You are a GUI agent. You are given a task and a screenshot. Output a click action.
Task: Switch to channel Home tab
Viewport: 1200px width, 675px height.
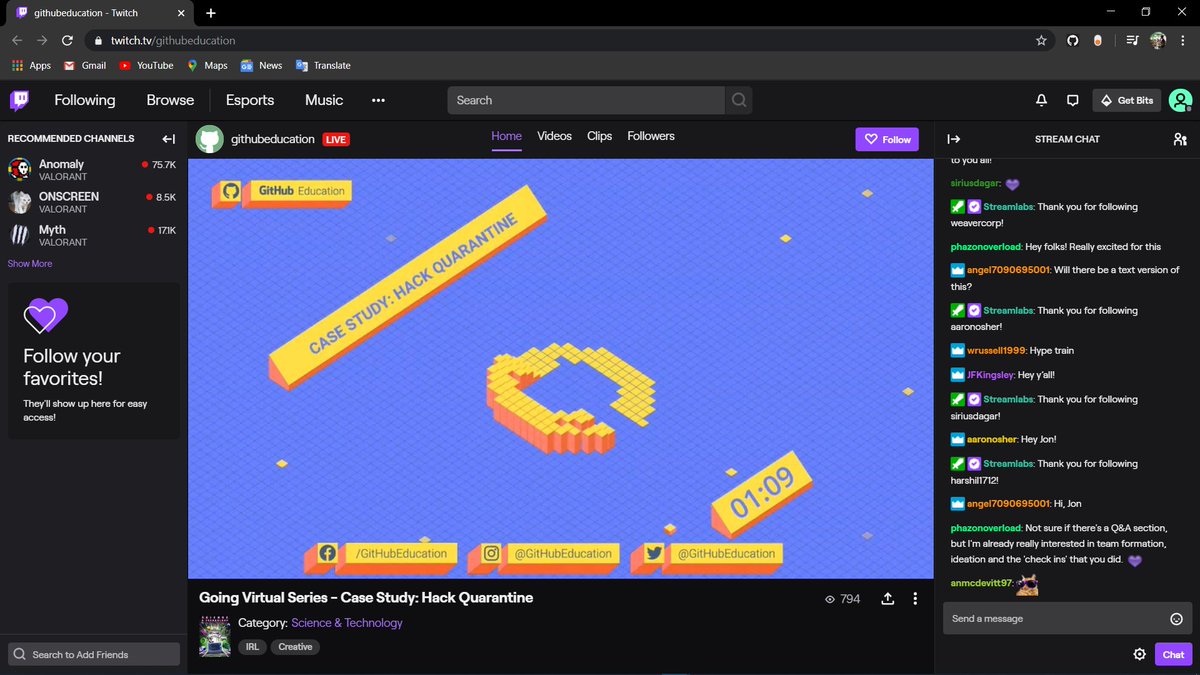point(506,136)
